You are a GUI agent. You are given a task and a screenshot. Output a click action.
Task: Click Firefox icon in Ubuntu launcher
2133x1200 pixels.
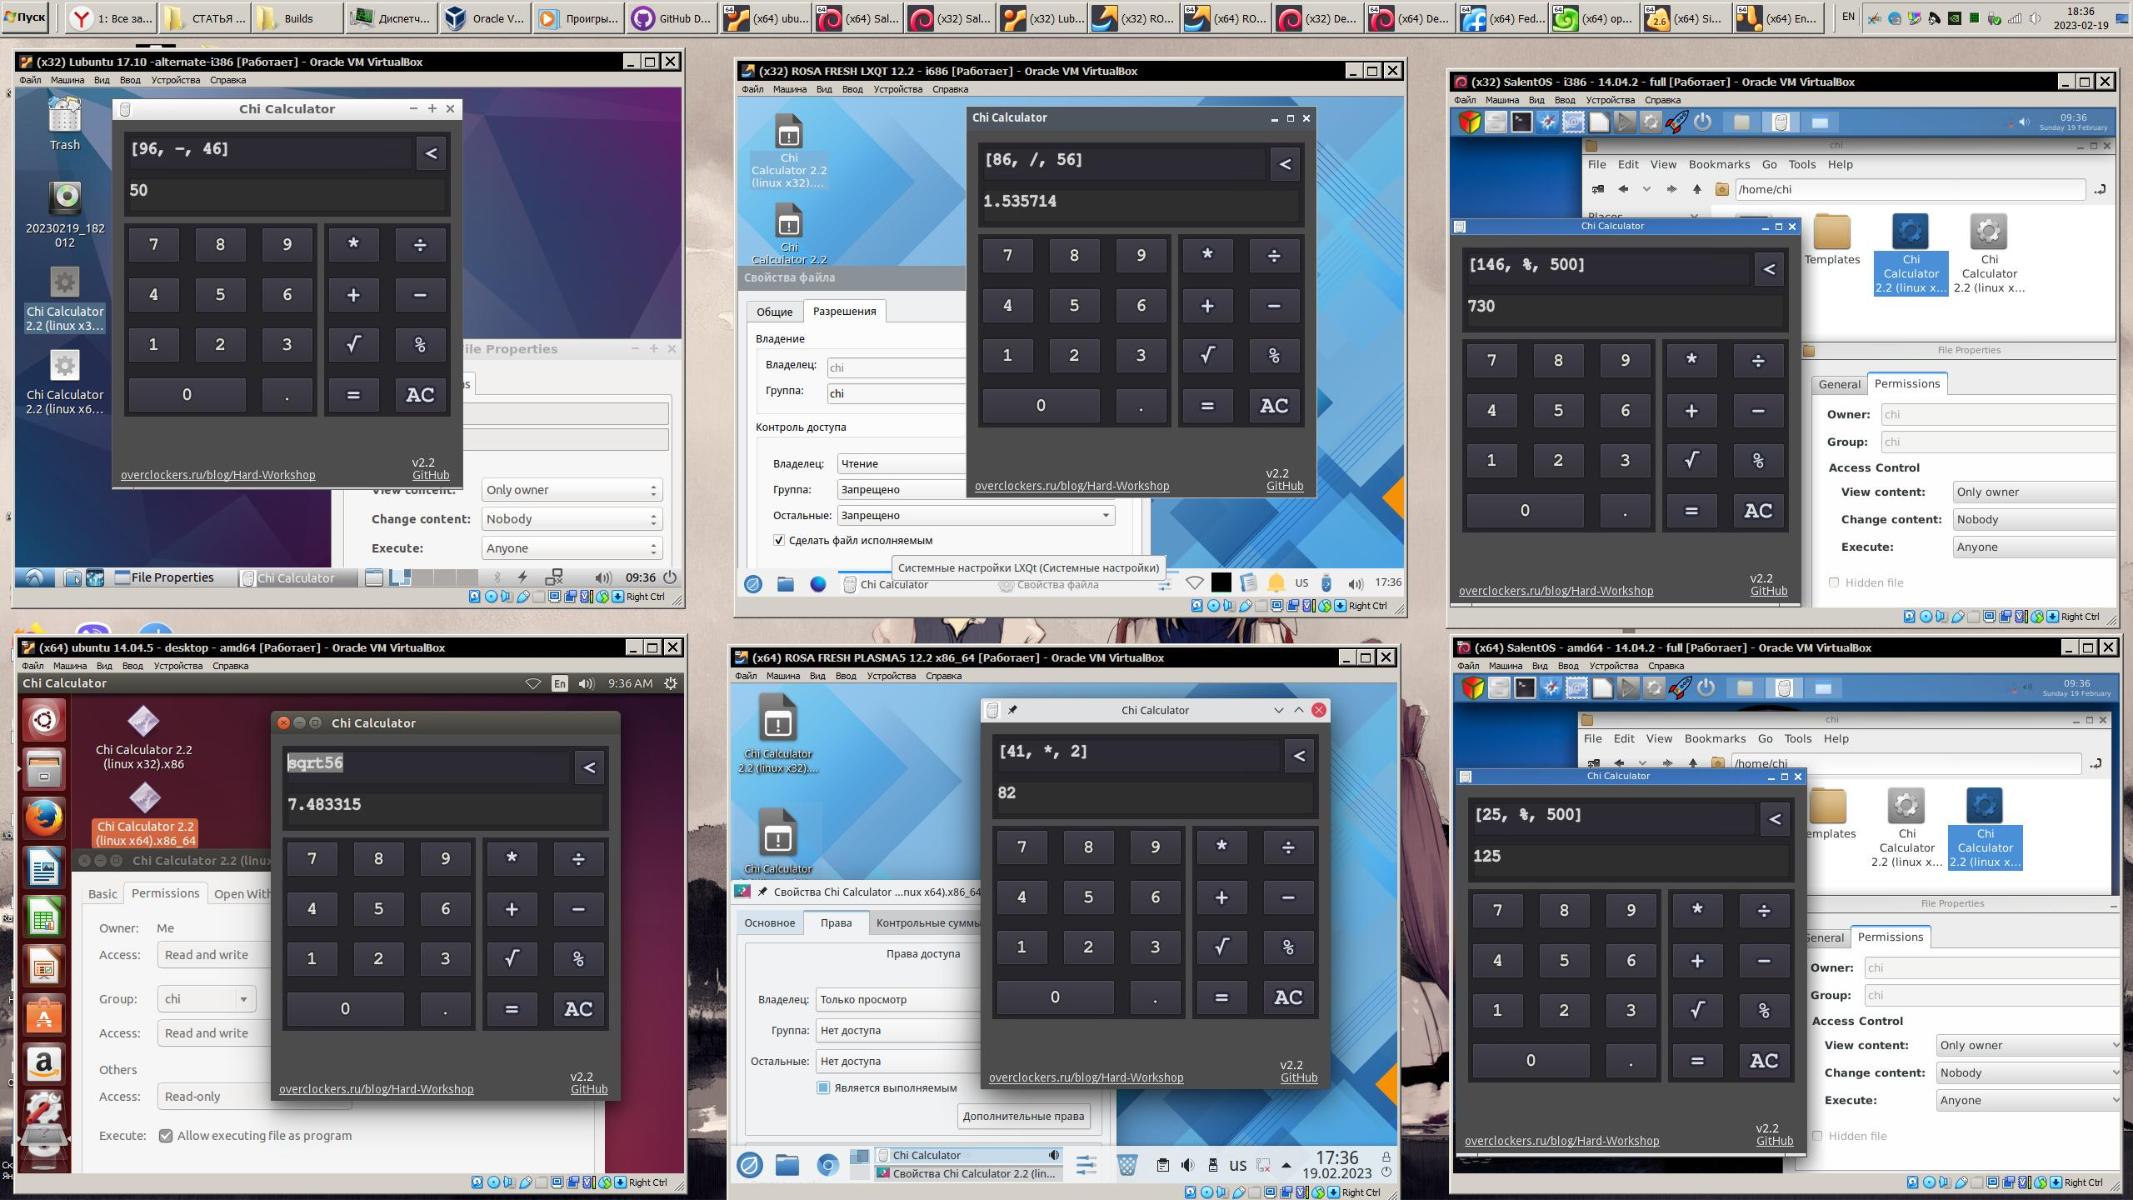(43, 818)
